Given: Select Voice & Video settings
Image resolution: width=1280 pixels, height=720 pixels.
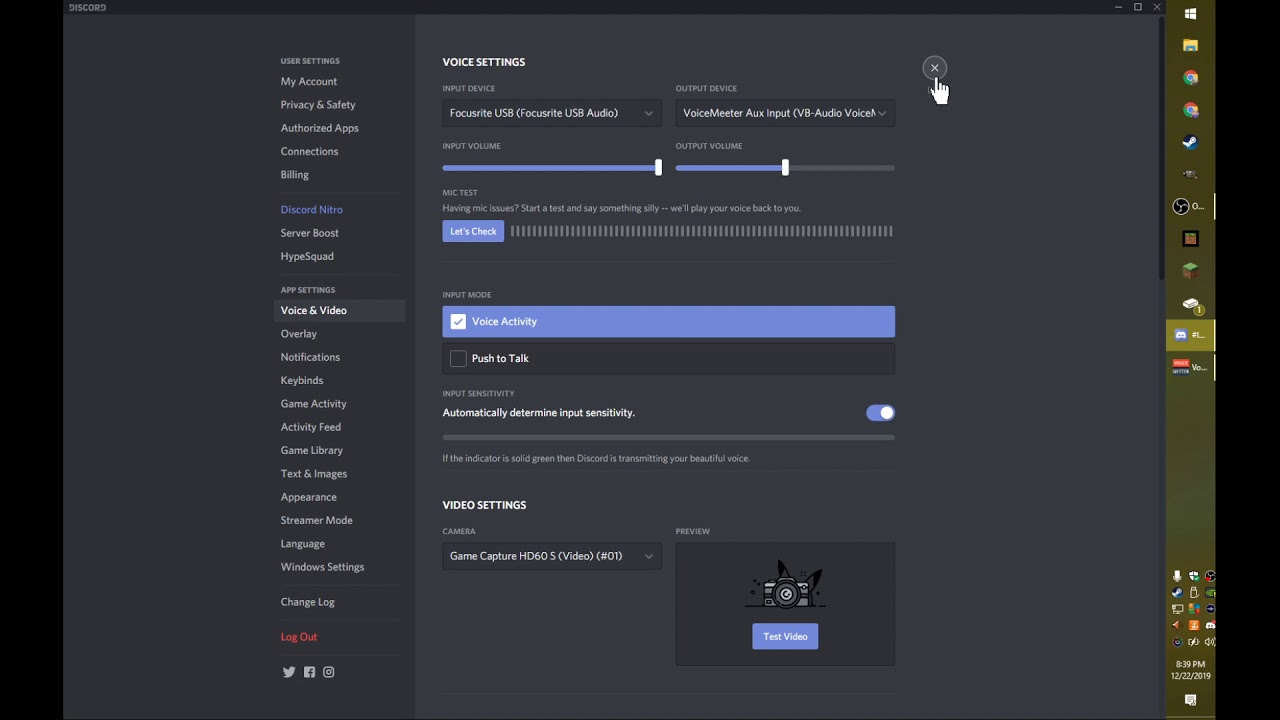Looking at the screenshot, I should (x=339, y=310).
